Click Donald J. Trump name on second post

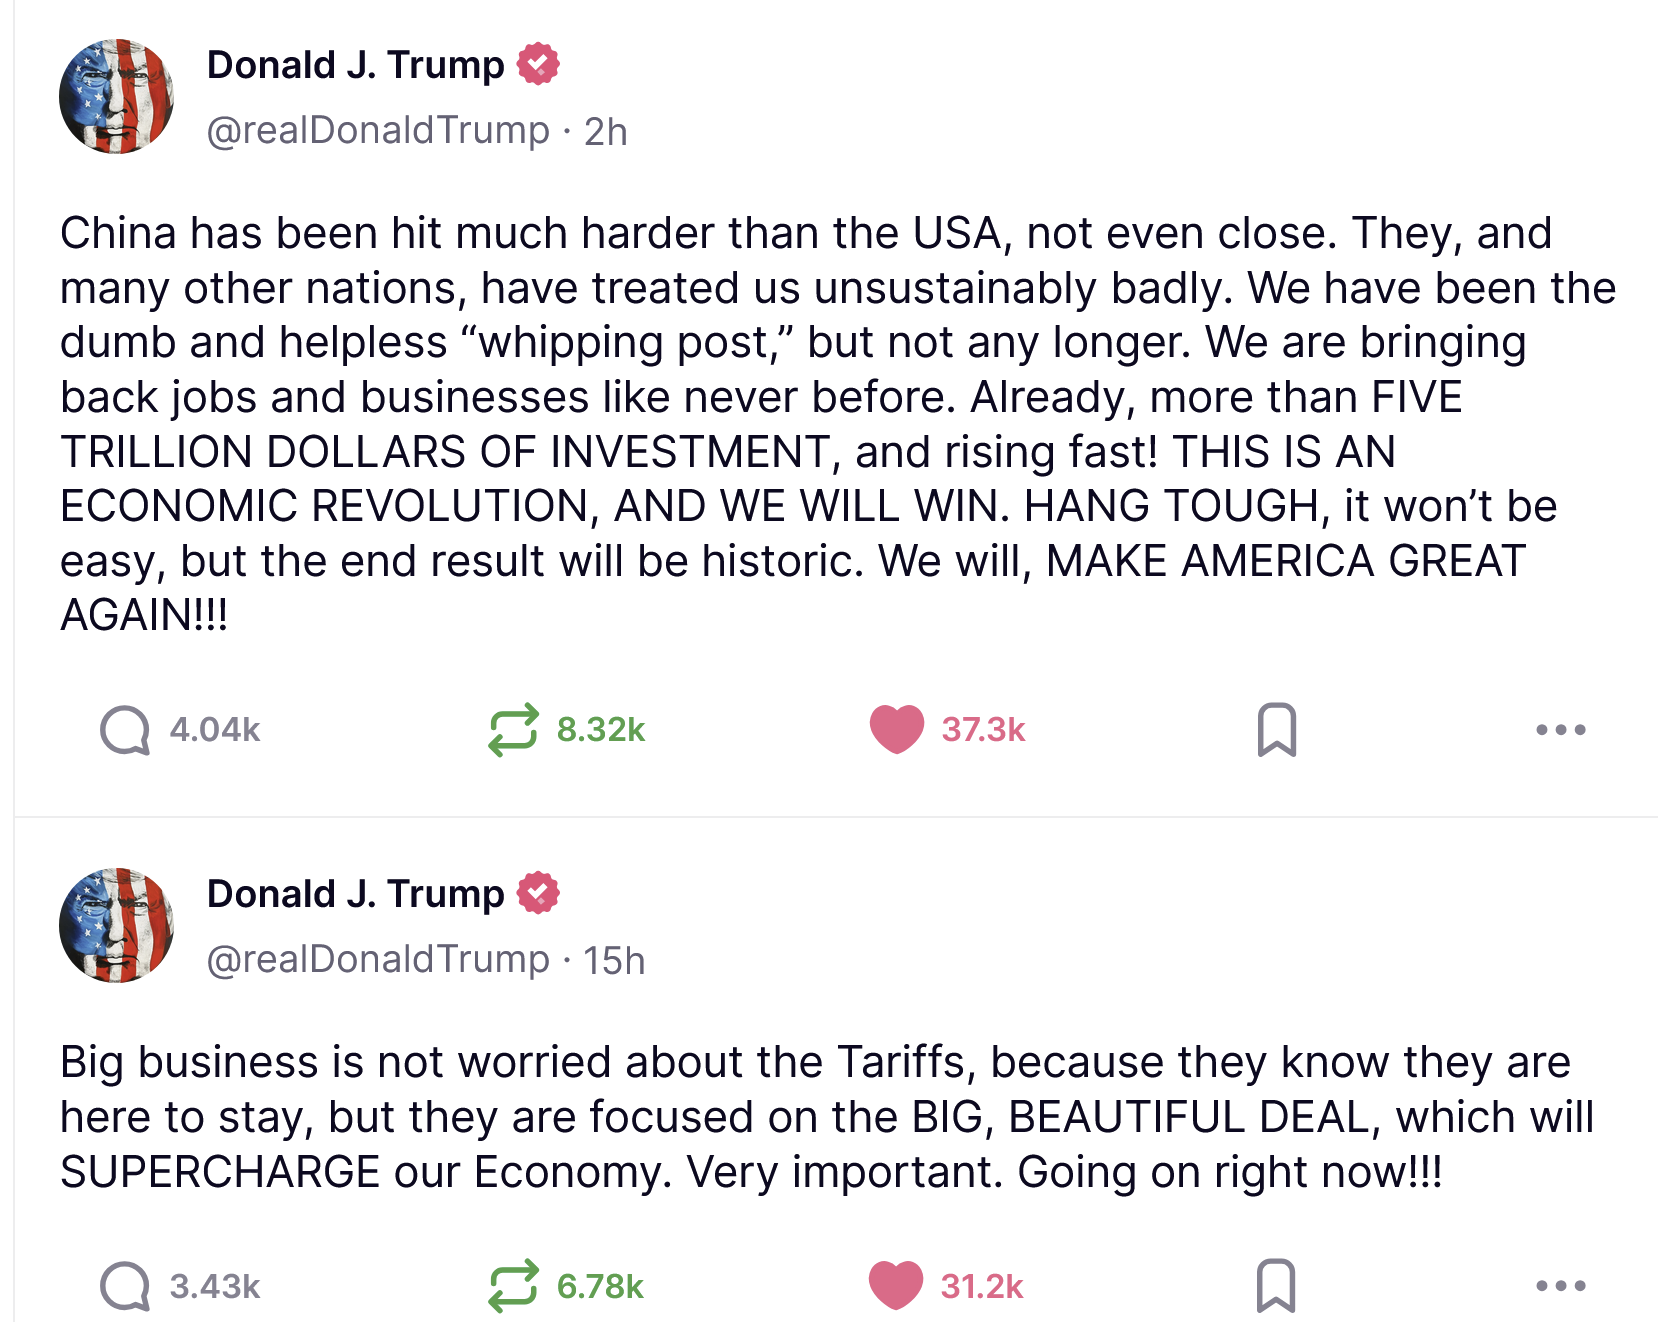tap(355, 894)
